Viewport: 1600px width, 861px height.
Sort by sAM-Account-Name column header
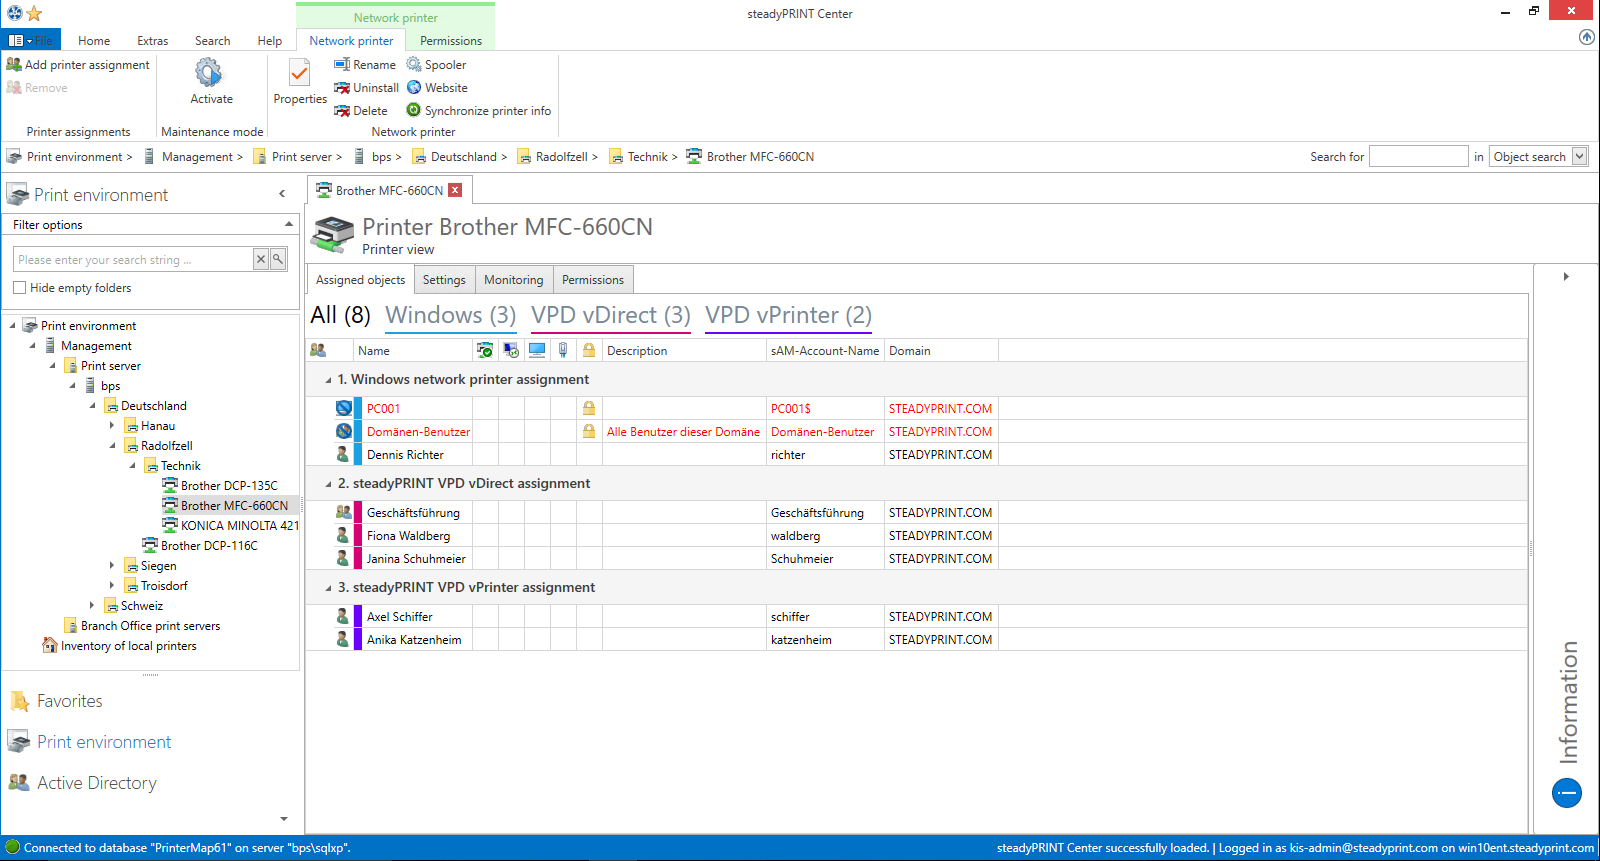[825, 350]
